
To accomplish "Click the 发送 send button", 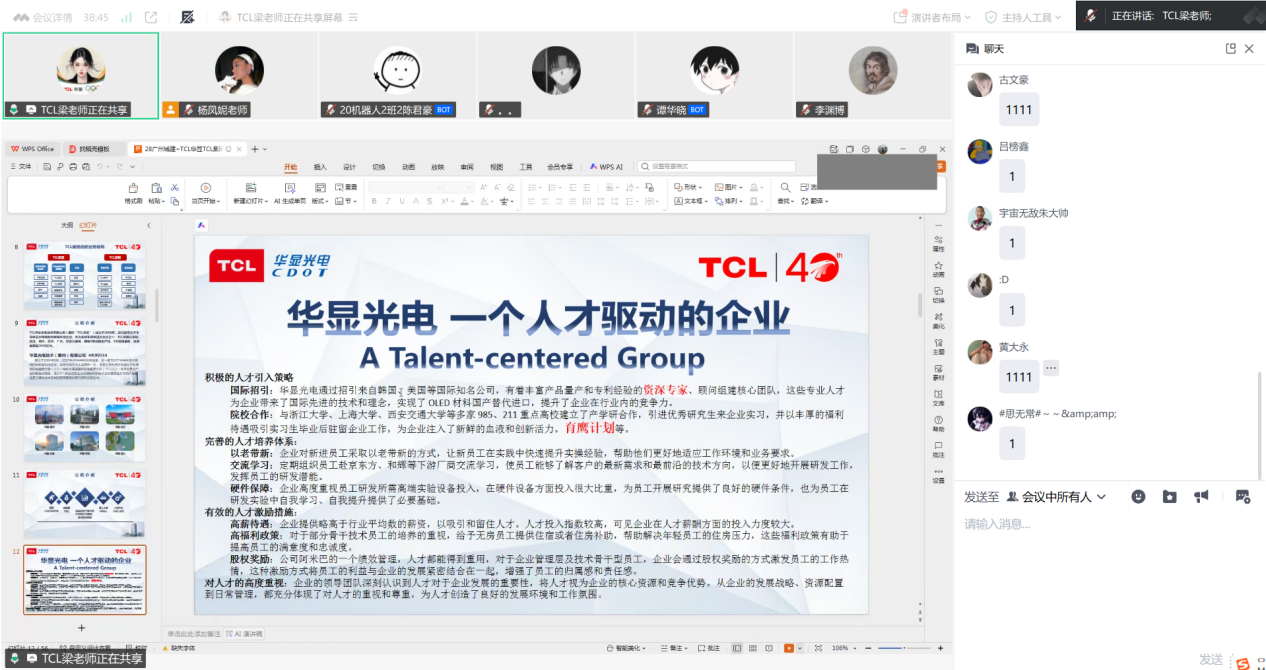I will (1210, 659).
